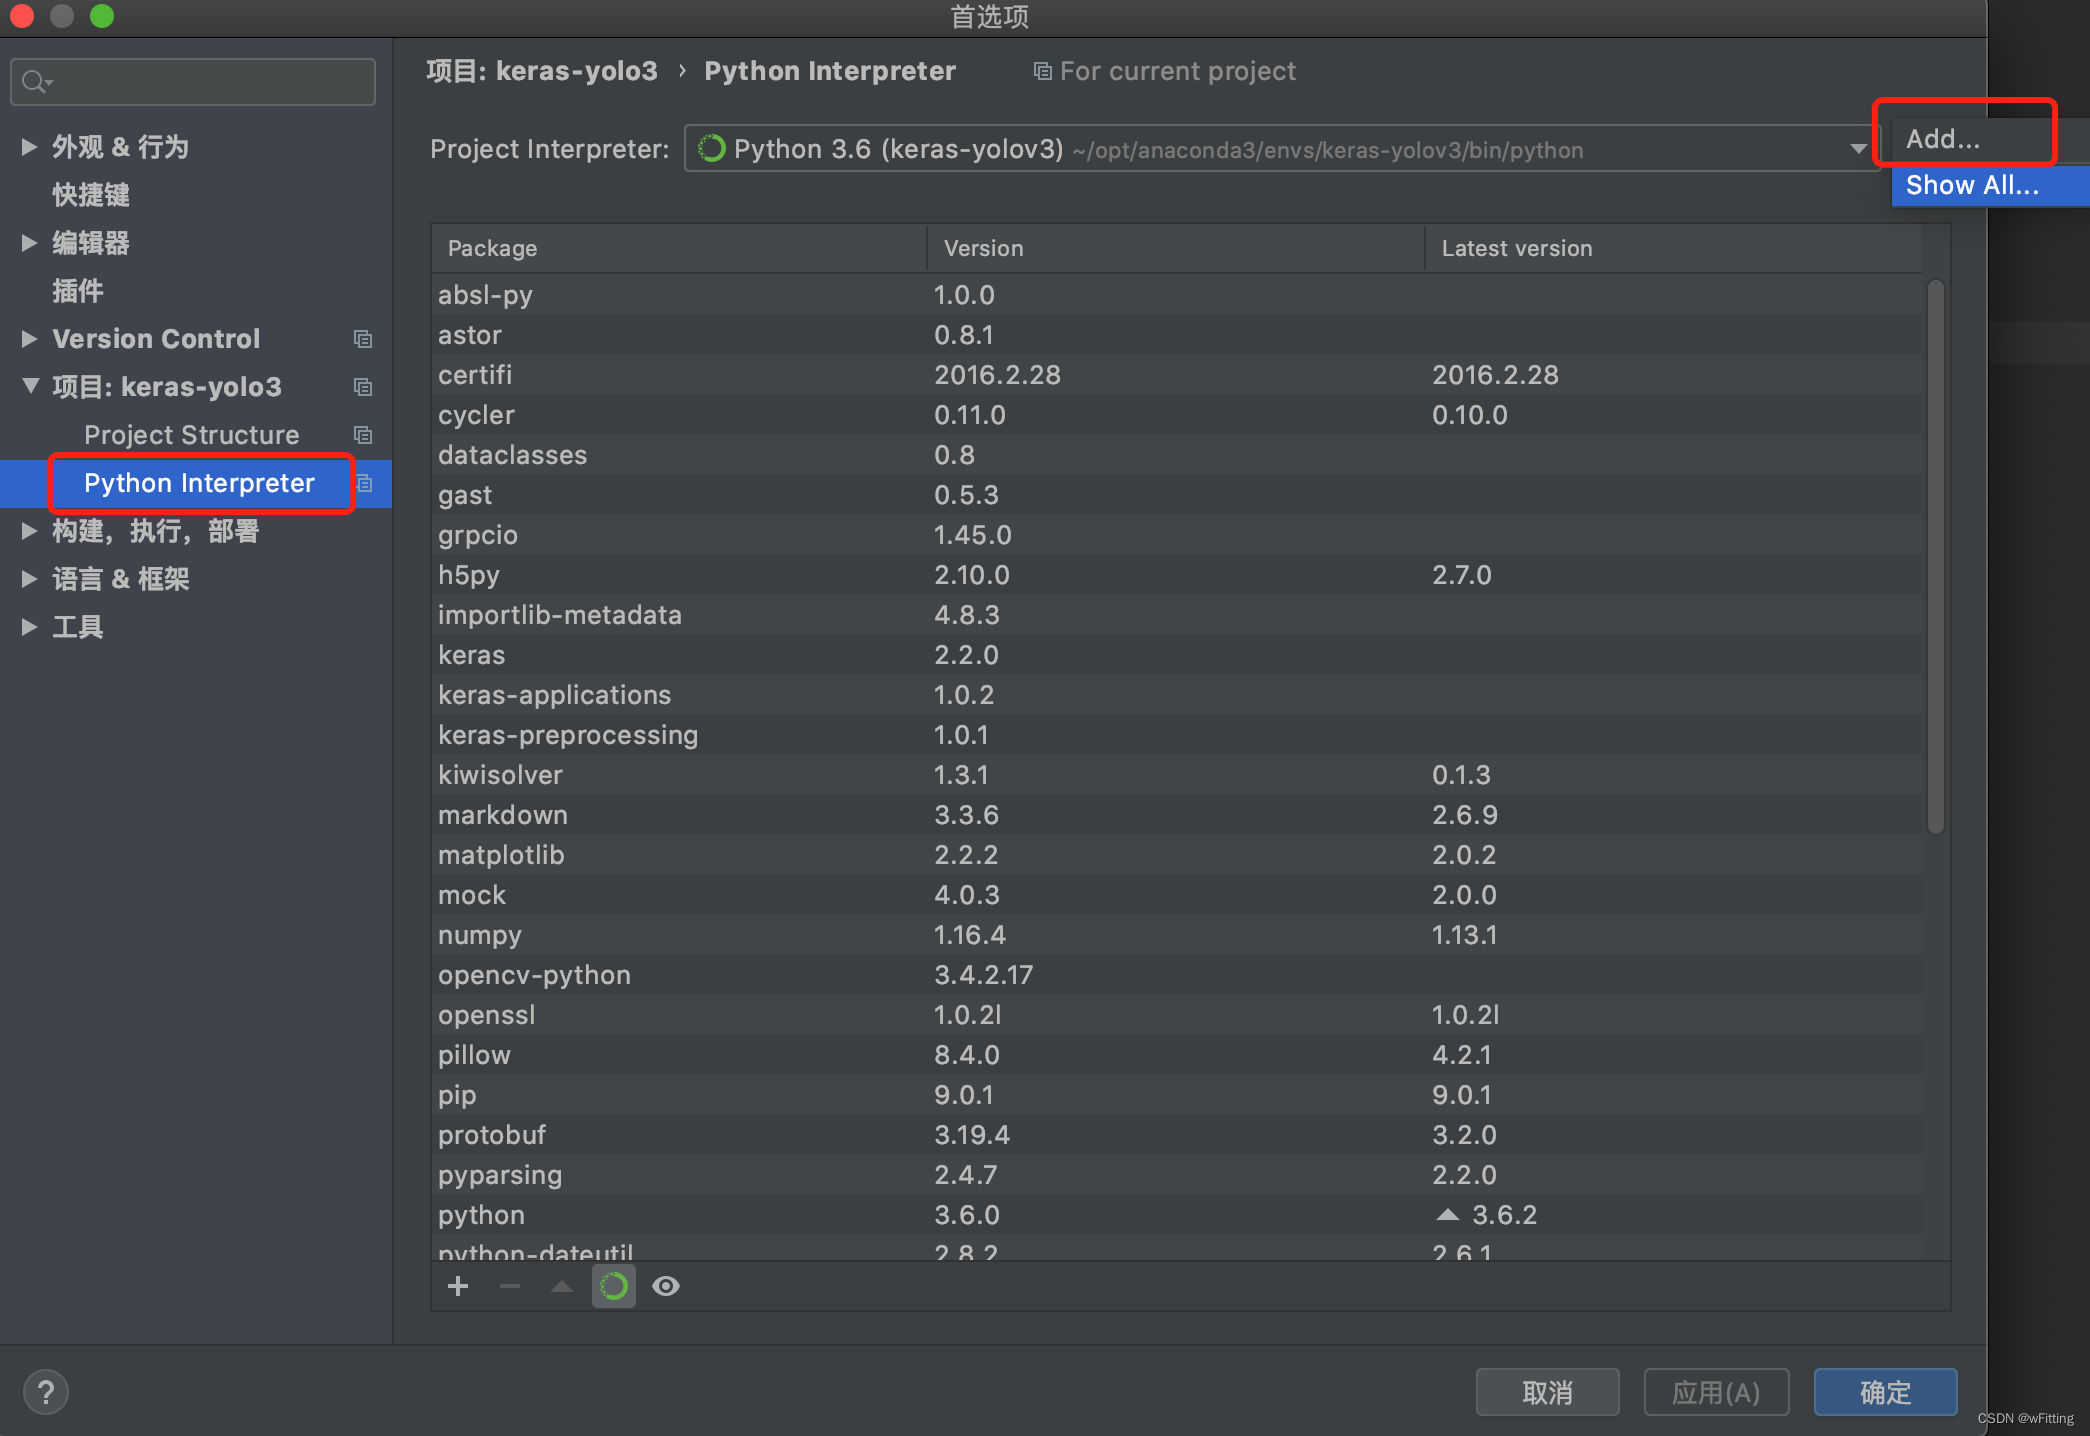Image resolution: width=2090 pixels, height=1436 pixels.
Task: Click the package list vertical scrollbar
Action: tap(1935, 556)
